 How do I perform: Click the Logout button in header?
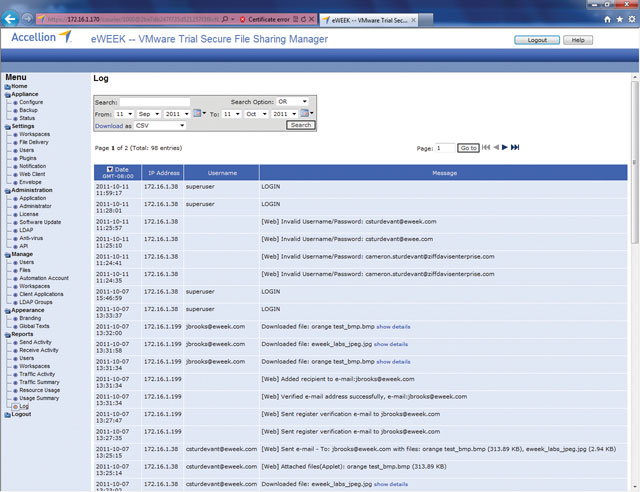click(x=537, y=40)
